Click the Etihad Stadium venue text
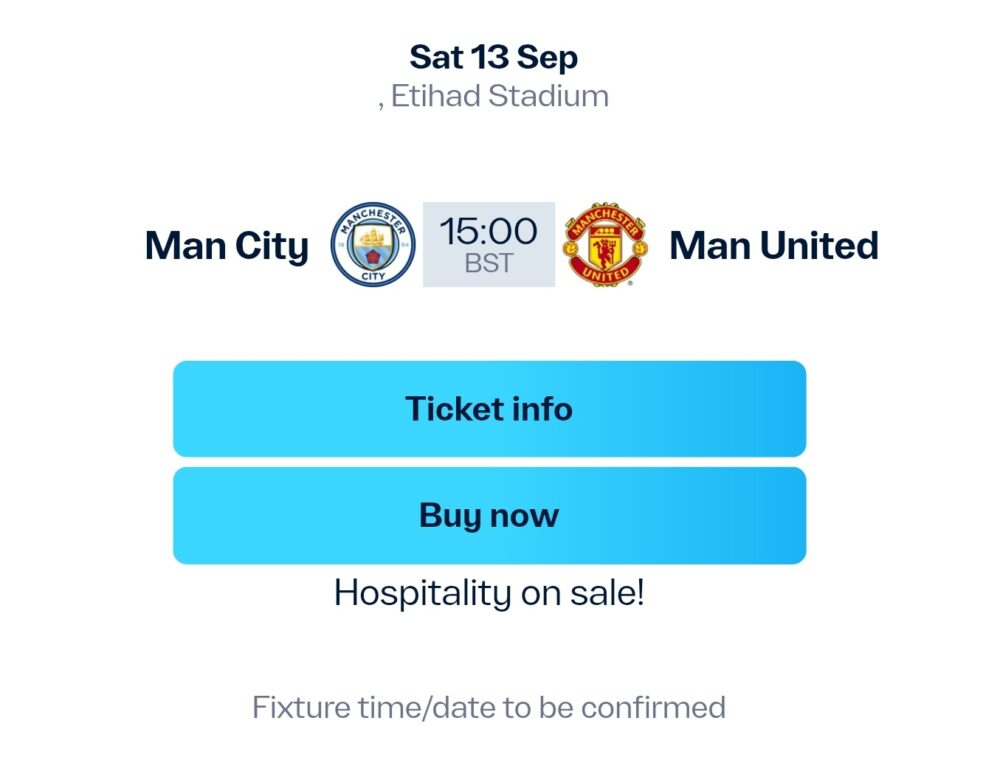Viewport: 1000px width, 760px height. tap(499, 96)
